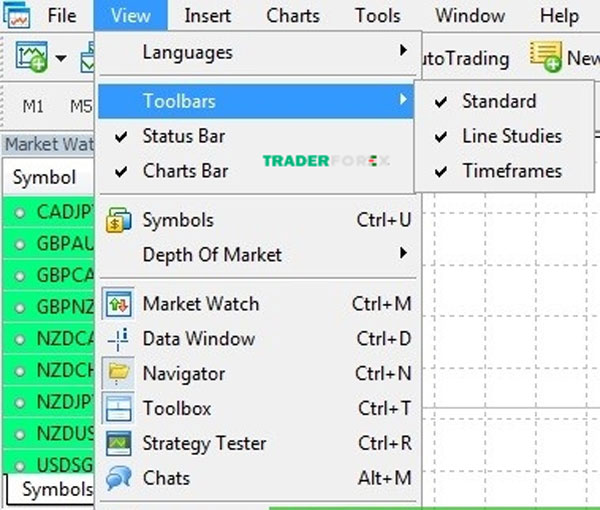600x510 pixels.
Task: Open the Window menu
Action: (x=470, y=16)
